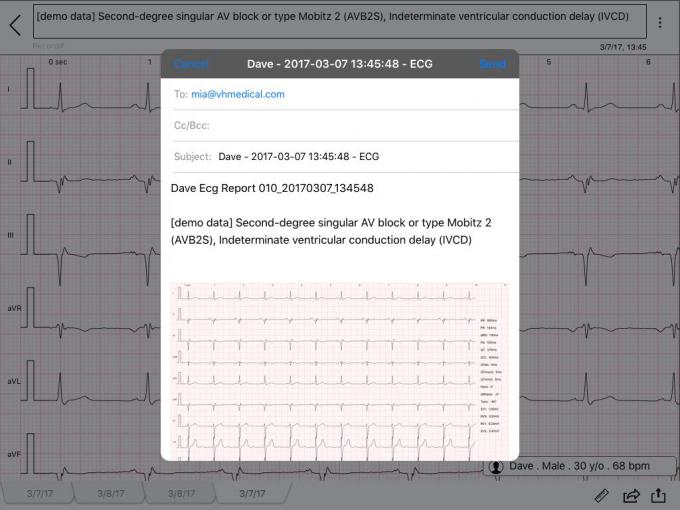Tap the email title Dave - 2017-03-07 ECG
Viewport: 680px width, 510px height.
tap(340, 64)
